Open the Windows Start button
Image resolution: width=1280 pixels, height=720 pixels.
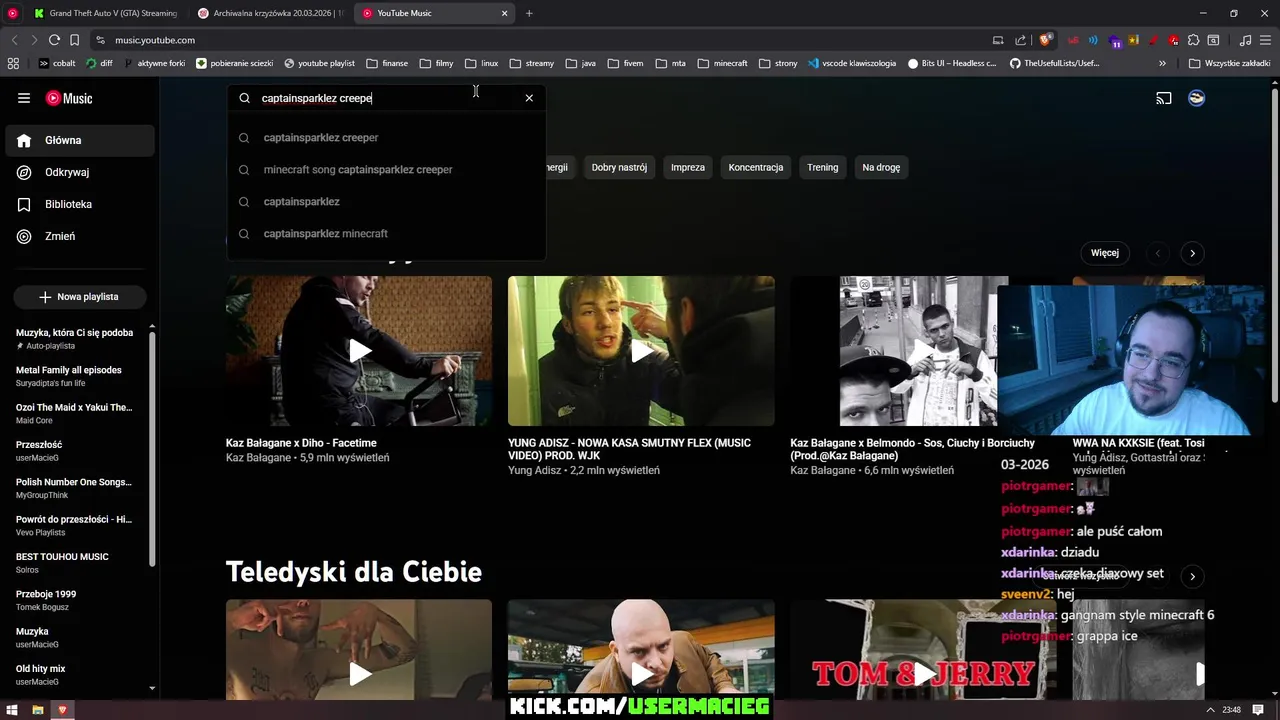coord(13,710)
